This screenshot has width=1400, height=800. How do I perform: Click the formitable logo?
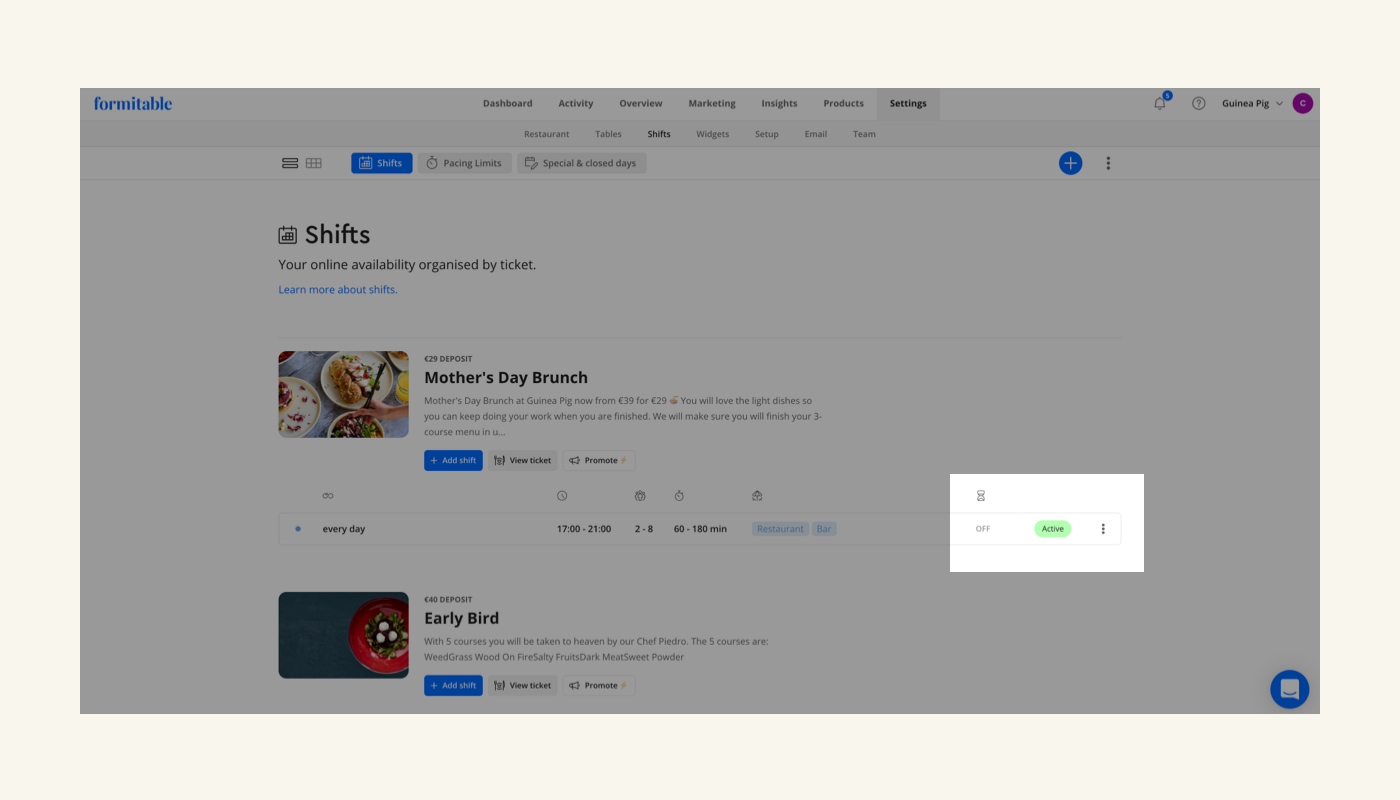click(x=133, y=103)
